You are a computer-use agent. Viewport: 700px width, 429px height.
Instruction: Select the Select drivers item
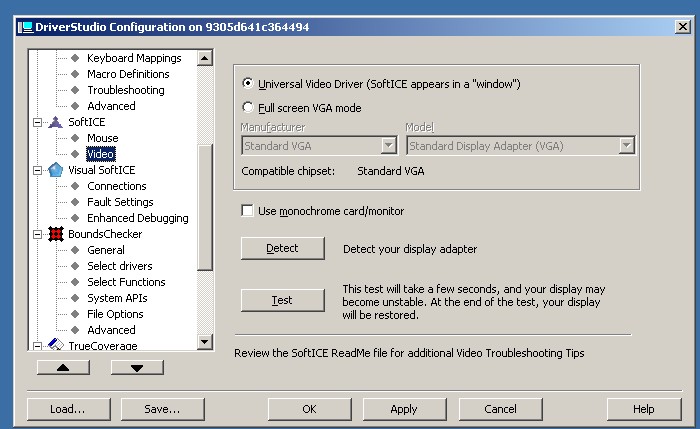coord(120,266)
